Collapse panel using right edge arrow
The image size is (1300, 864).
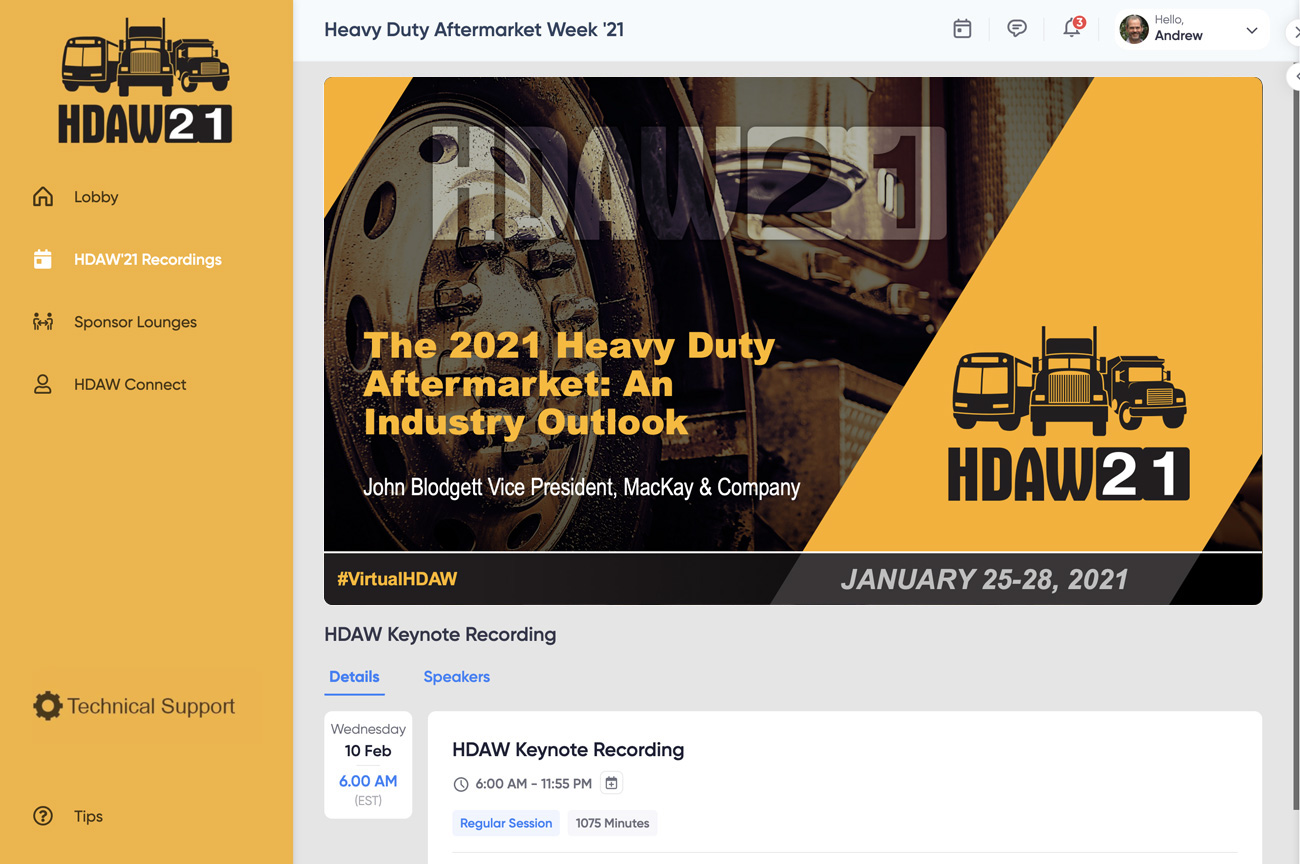[x=1294, y=76]
